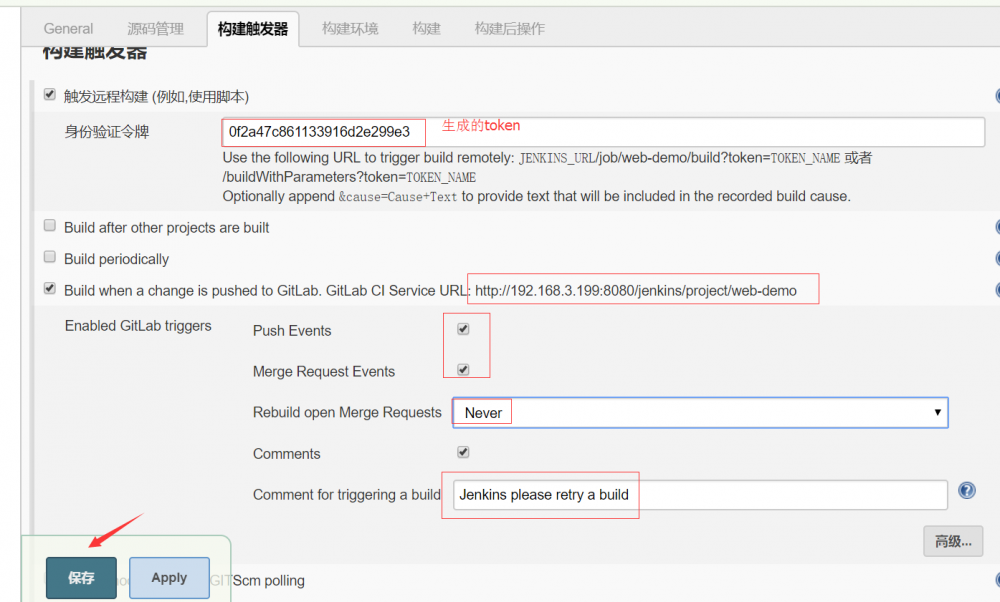Open help for Build after other projects are built
This screenshot has width=1000, height=602.
click(996, 227)
